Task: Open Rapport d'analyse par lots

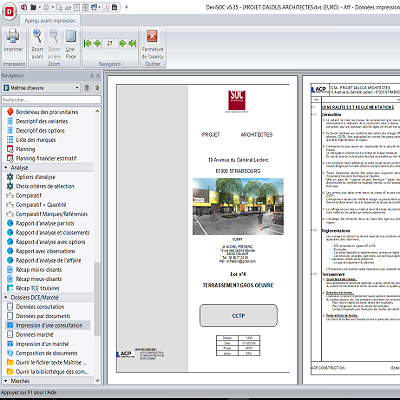Action: pyautogui.click(x=45, y=223)
